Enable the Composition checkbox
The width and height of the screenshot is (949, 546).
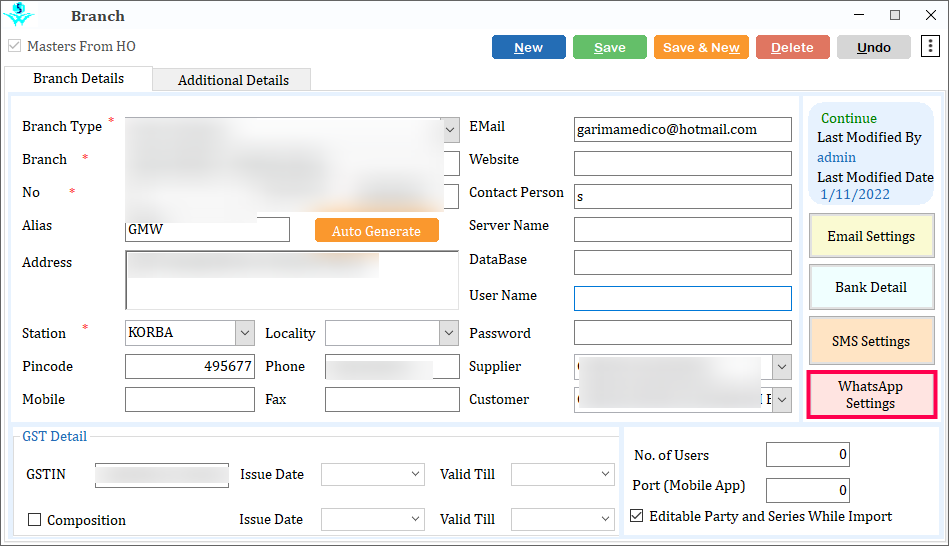pos(34,520)
